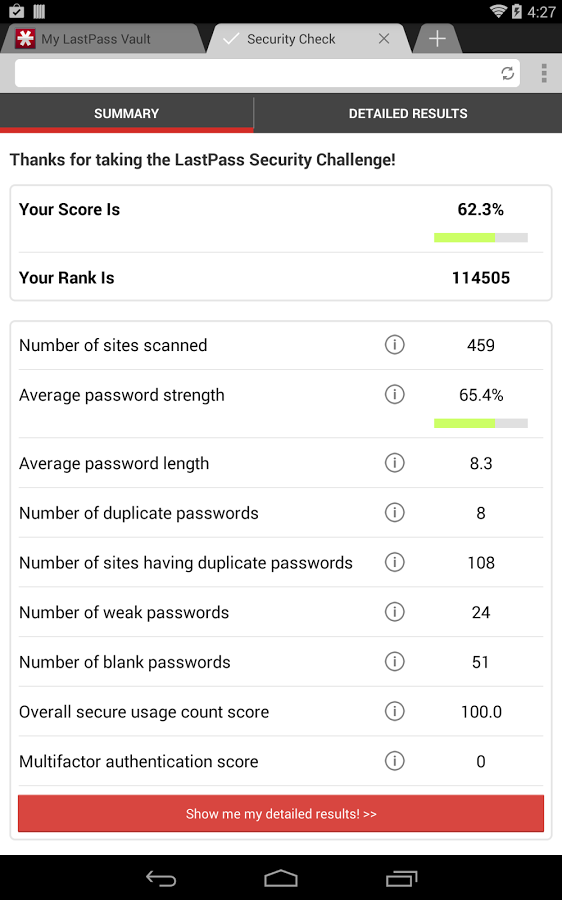Open info icon beside Average password strength
Screen dimensions: 562x900
pyautogui.click(x=394, y=394)
